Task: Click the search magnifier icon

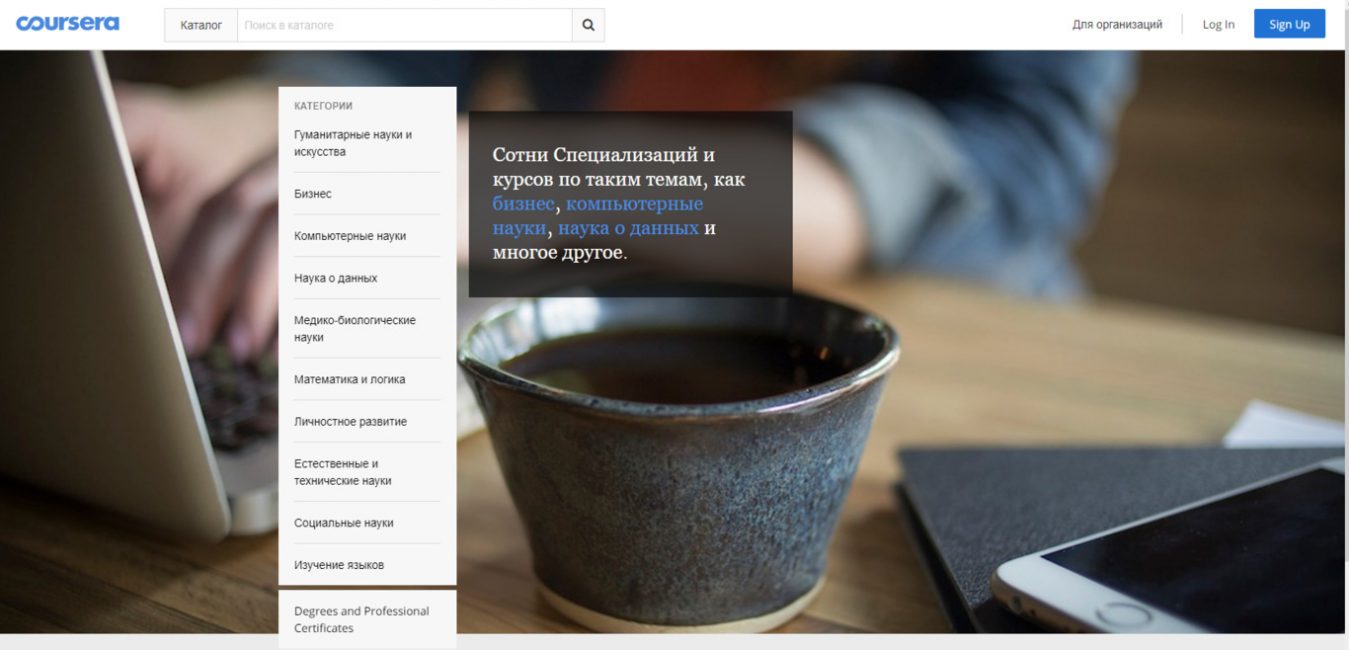Action: coord(588,25)
